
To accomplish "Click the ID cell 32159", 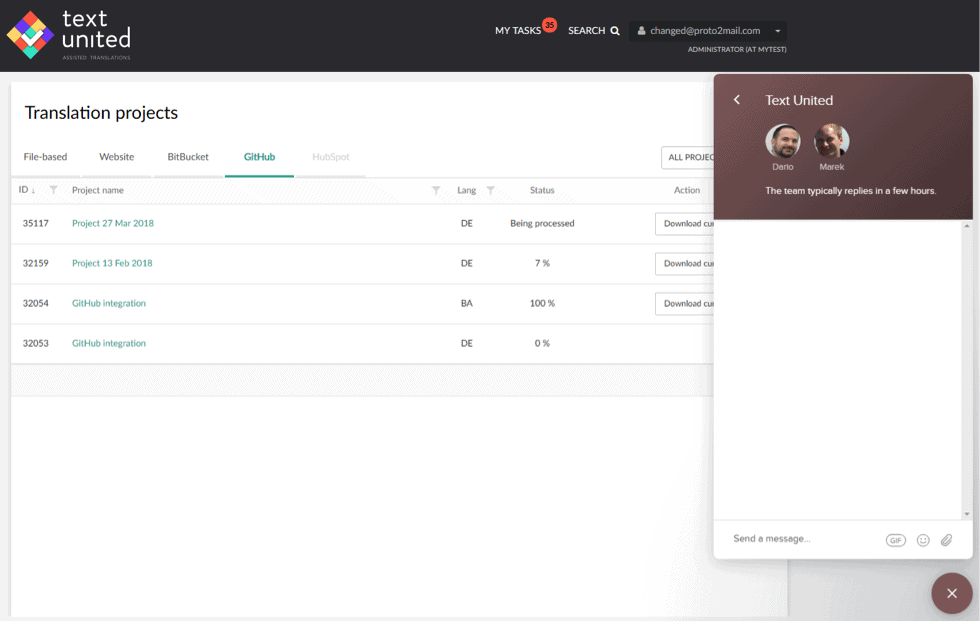I will click(x=36, y=263).
